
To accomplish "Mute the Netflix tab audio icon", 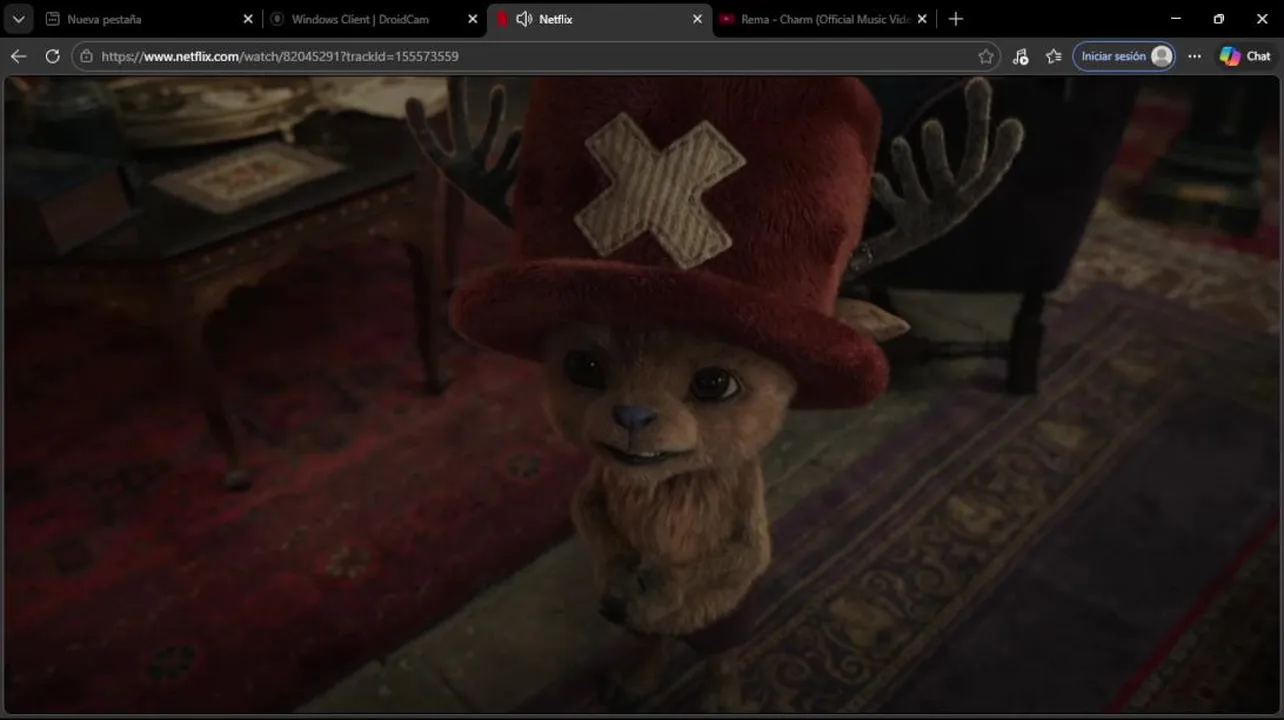I will (x=524, y=19).
